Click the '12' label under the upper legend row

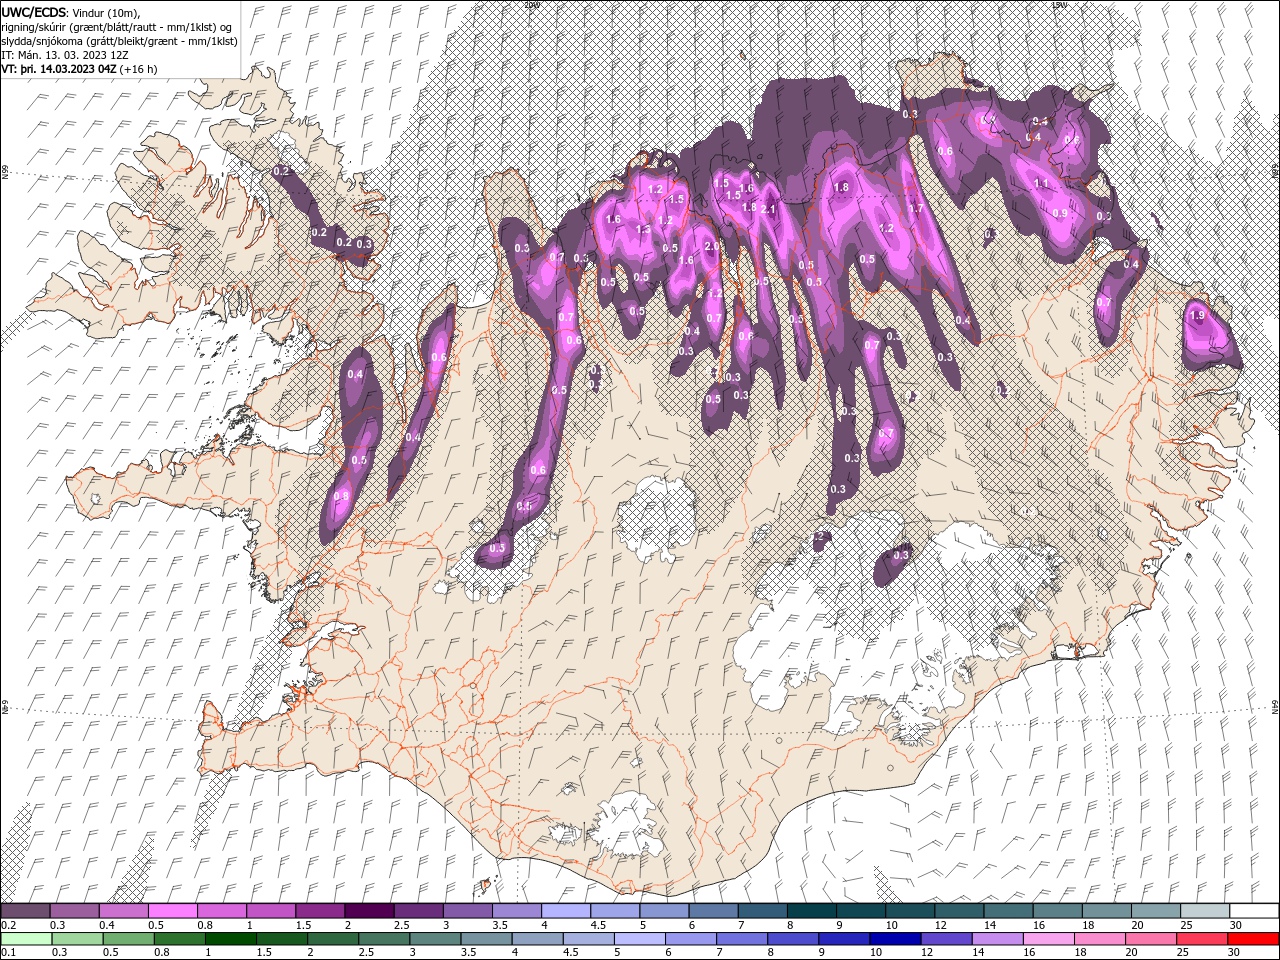[x=940, y=925]
